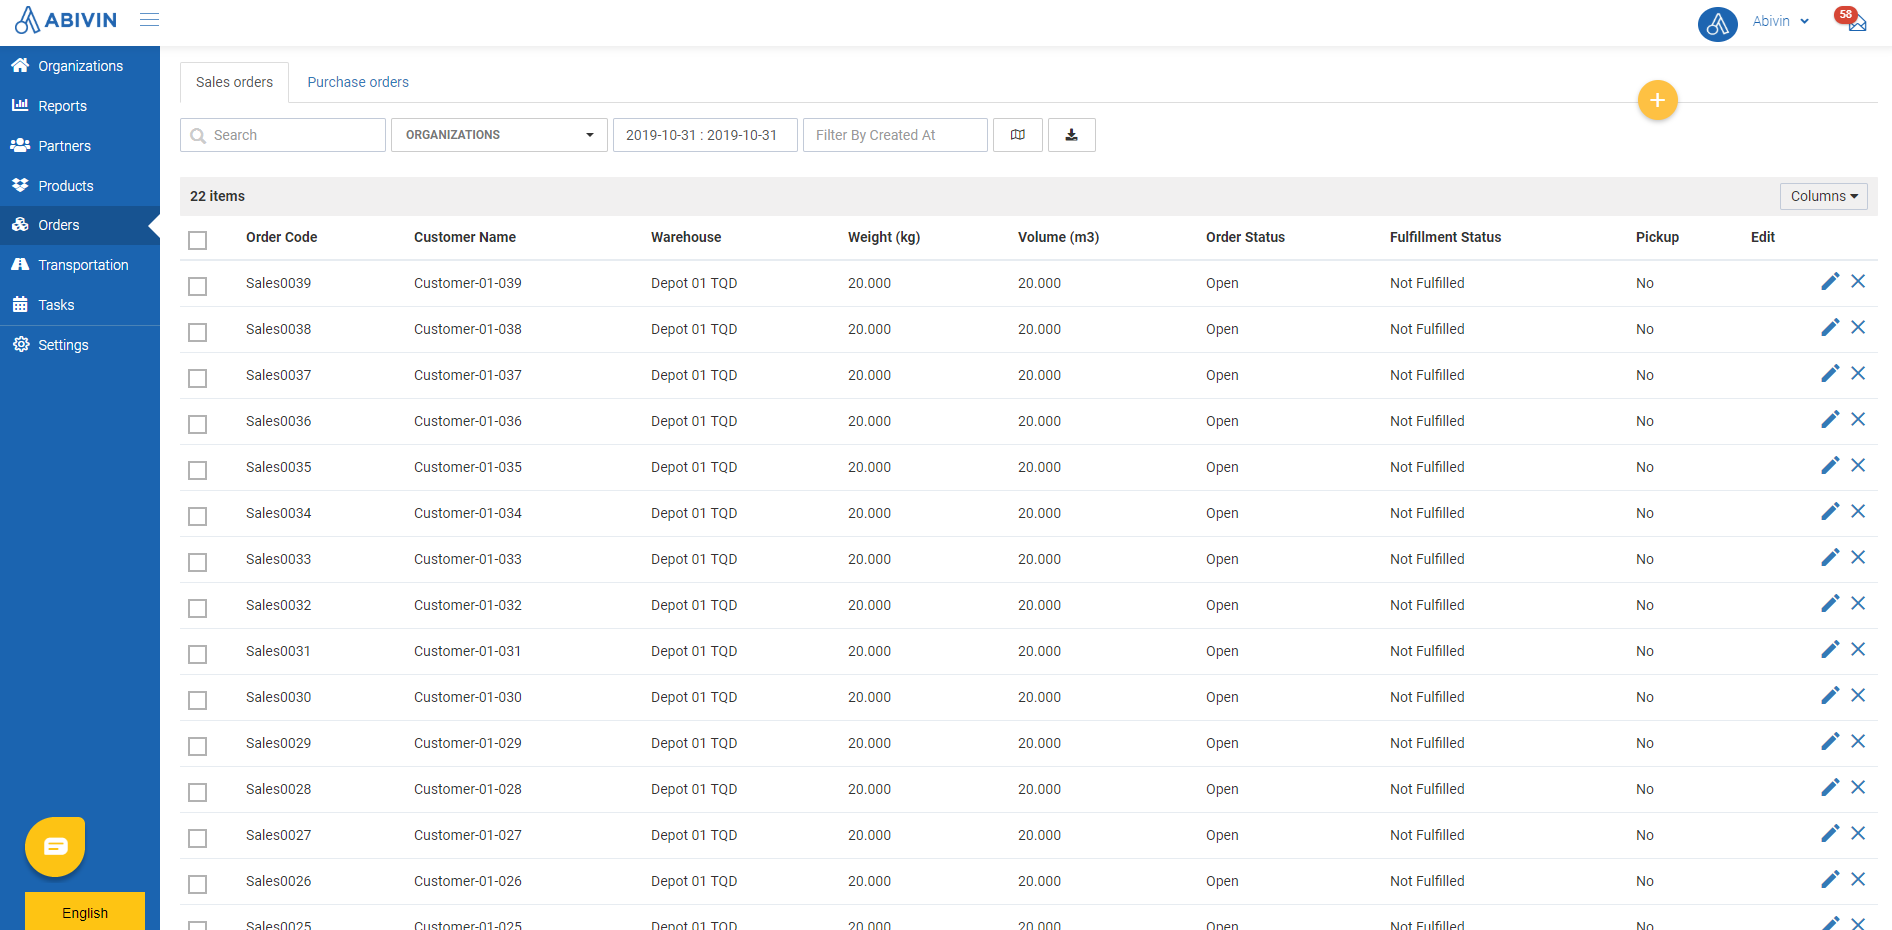Go to Partners in the sidebar

pyautogui.click(x=80, y=146)
